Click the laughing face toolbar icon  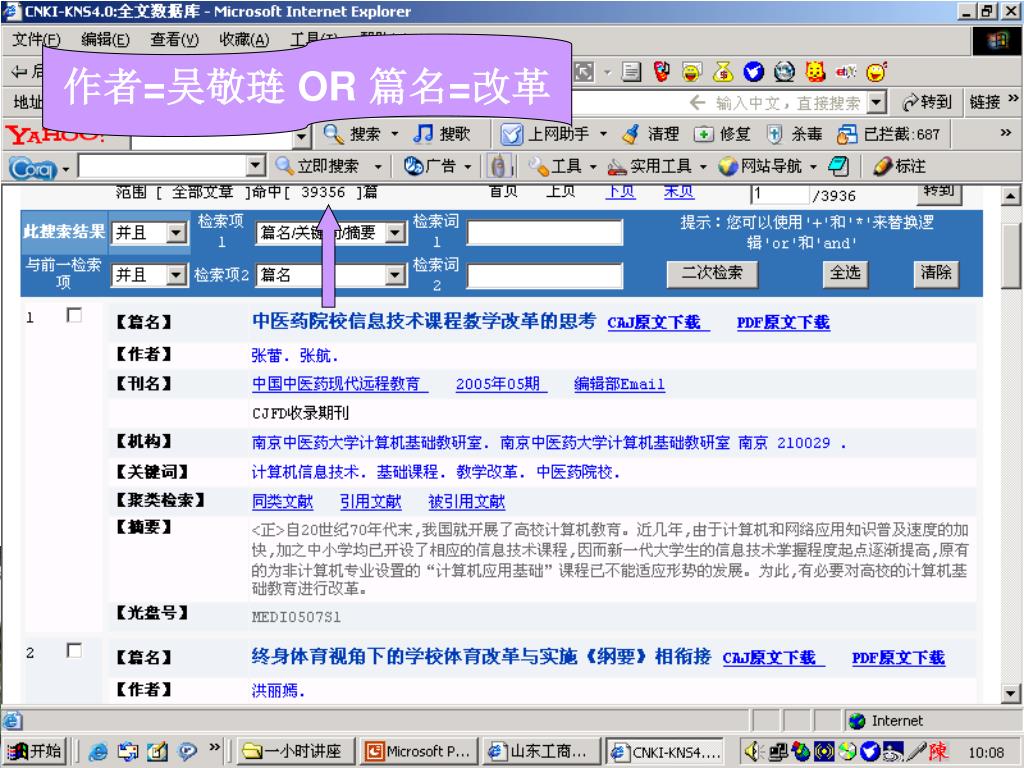(692, 71)
